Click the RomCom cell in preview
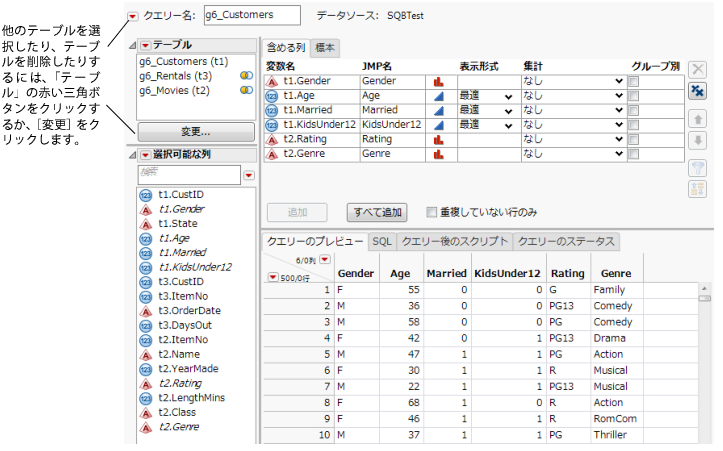The image size is (723, 451). [615, 419]
